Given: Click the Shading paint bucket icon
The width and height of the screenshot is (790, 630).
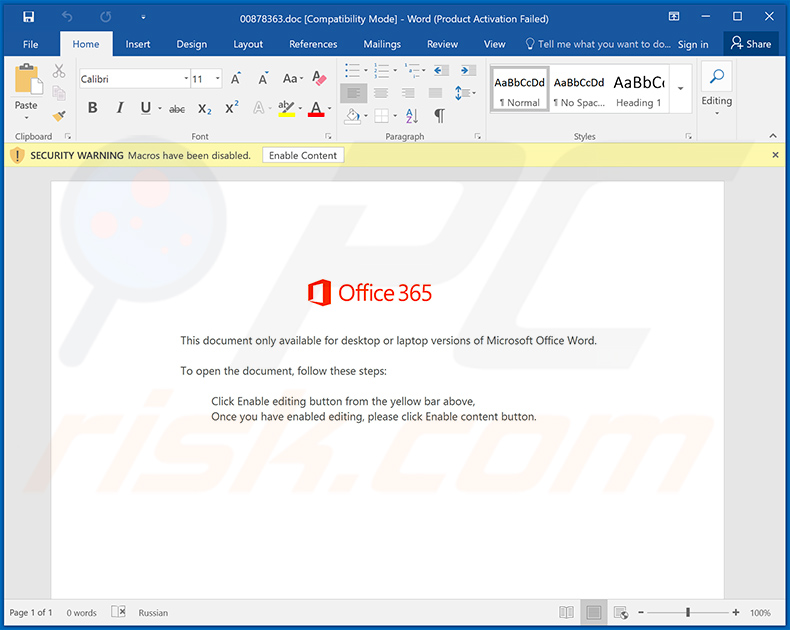Looking at the screenshot, I should (352, 116).
